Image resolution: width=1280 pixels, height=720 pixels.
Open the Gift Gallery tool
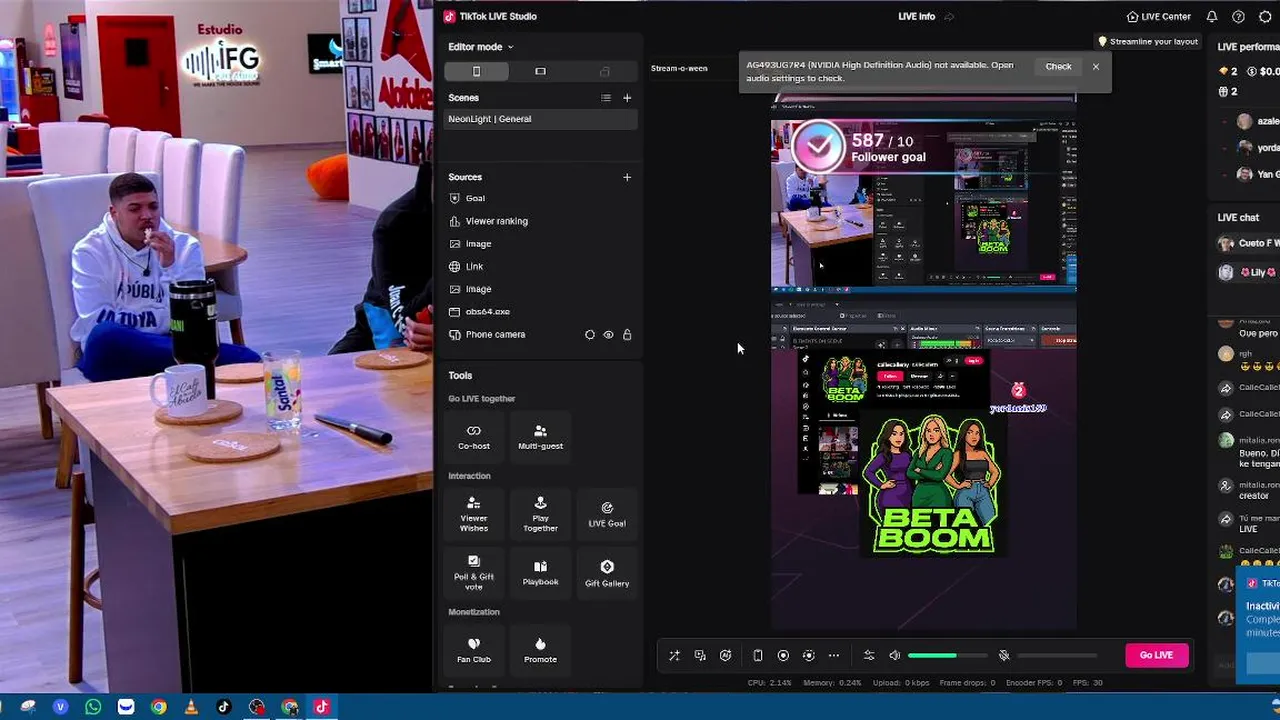(x=607, y=573)
